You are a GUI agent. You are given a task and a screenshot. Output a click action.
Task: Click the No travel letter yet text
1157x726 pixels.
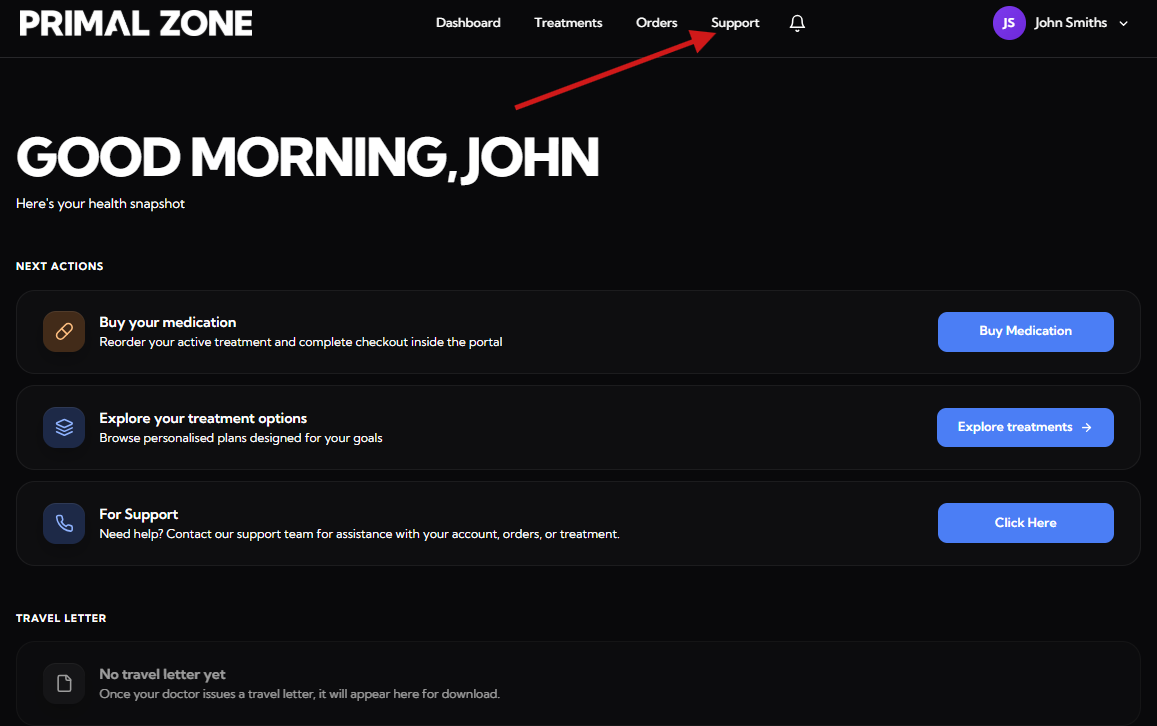(162, 674)
